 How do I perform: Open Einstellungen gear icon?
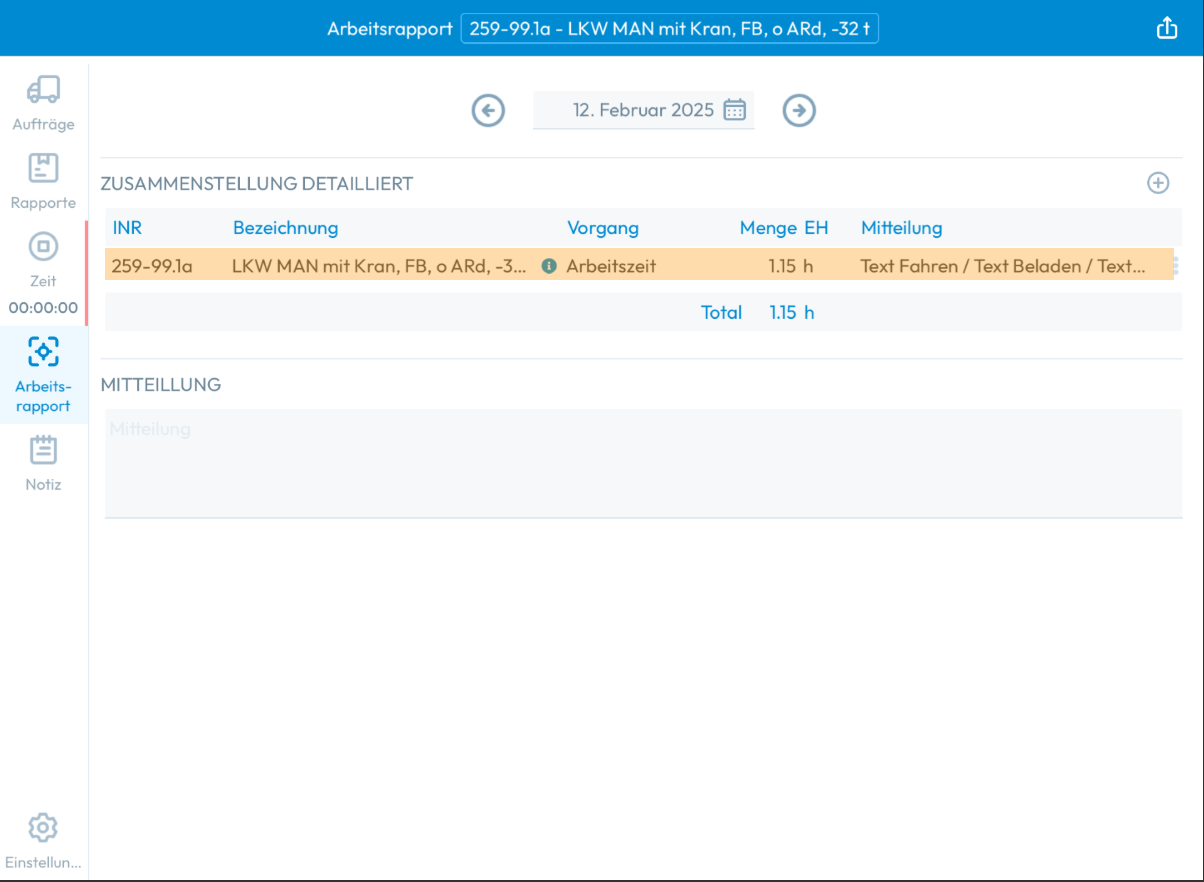click(43, 828)
